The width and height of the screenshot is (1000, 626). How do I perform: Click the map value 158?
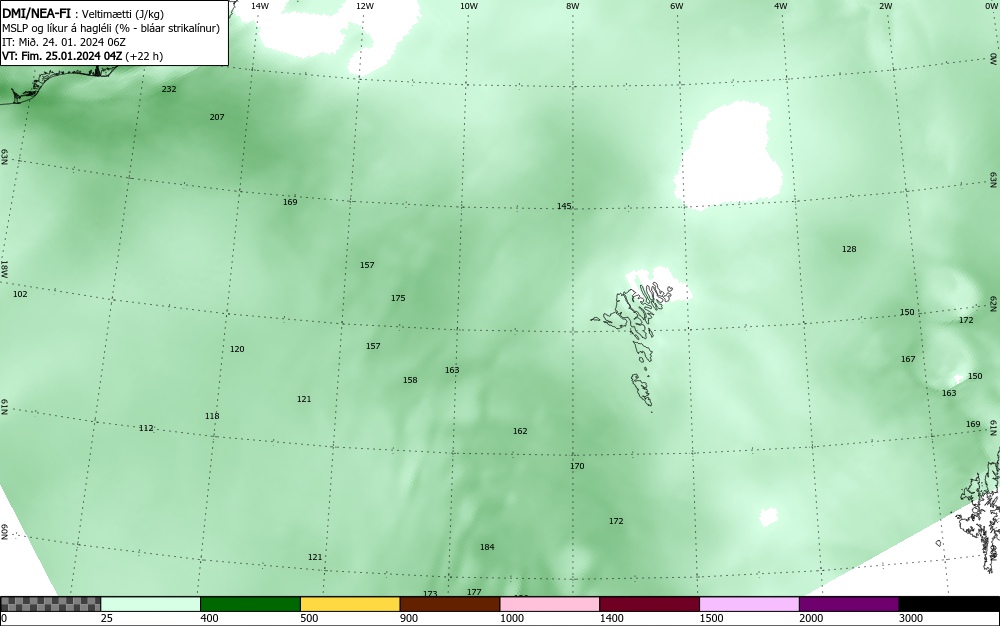coord(410,381)
